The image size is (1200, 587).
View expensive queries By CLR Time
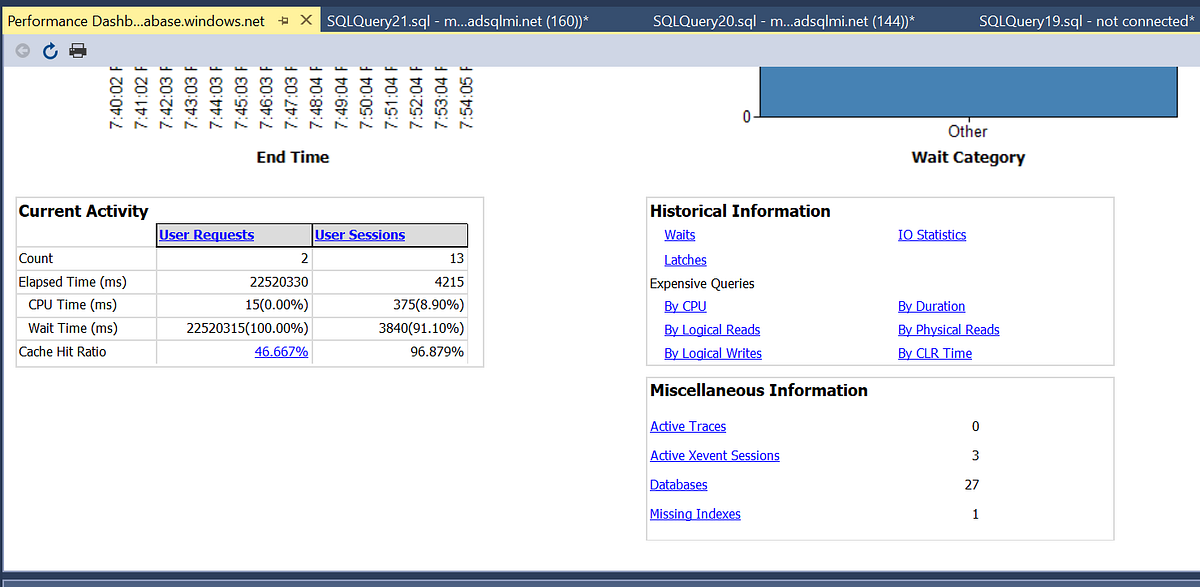935,353
